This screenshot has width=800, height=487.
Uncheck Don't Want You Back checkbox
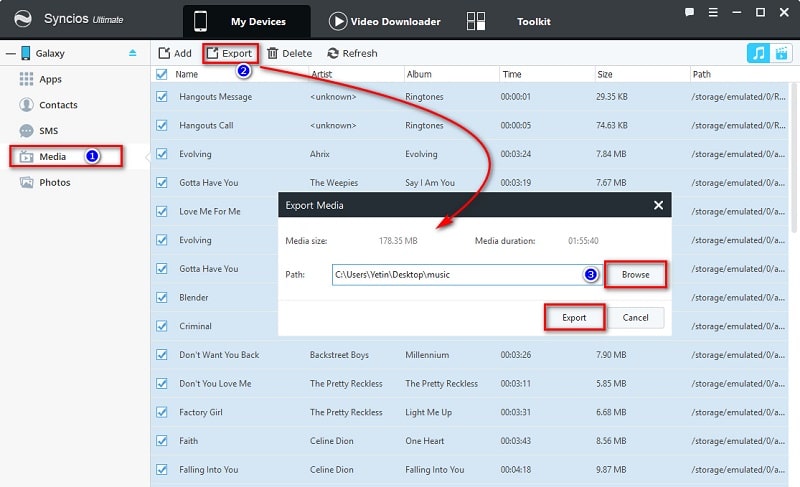coord(162,354)
